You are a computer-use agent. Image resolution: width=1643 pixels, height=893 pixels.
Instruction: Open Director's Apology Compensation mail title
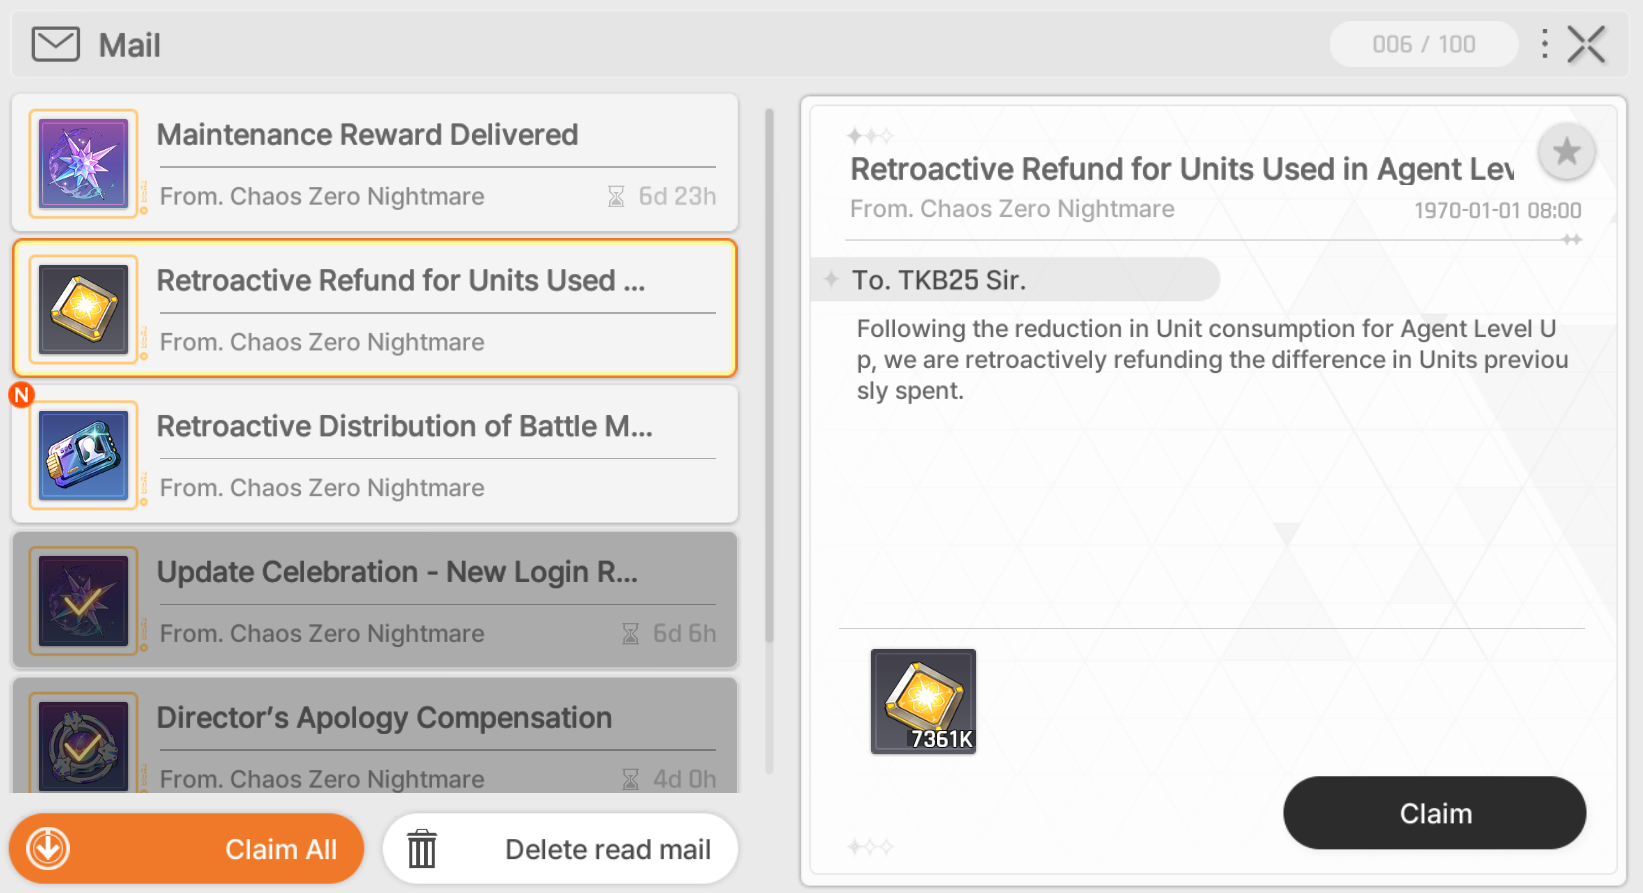pyautogui.click(x=384, y=718)
